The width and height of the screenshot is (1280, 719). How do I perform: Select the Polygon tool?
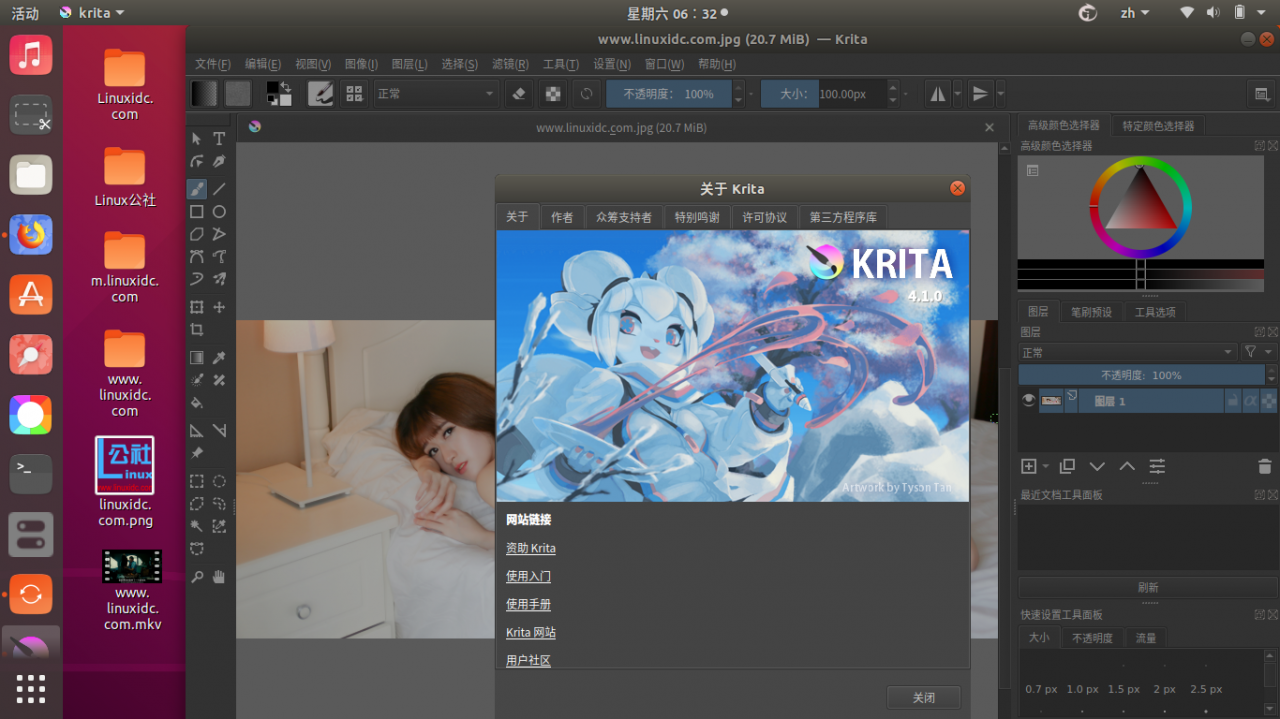pyautogui.click(x=197, y=234)
